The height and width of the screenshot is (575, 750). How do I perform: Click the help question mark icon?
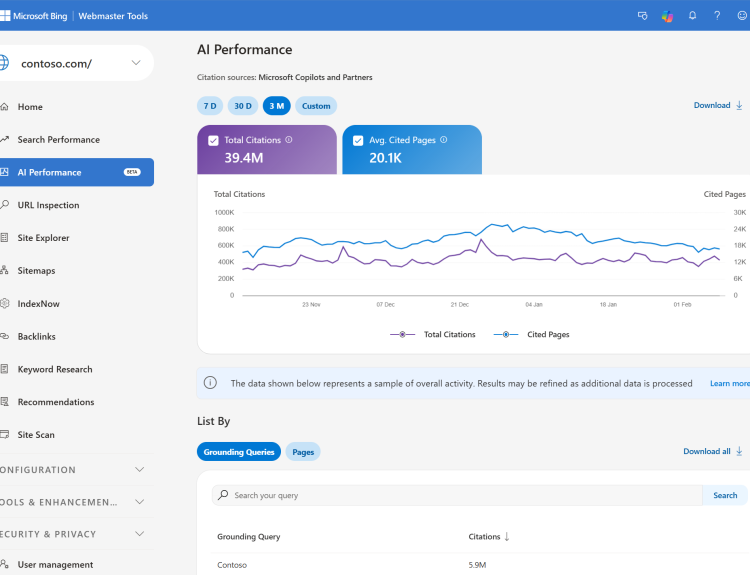click(x=717, y=16)
